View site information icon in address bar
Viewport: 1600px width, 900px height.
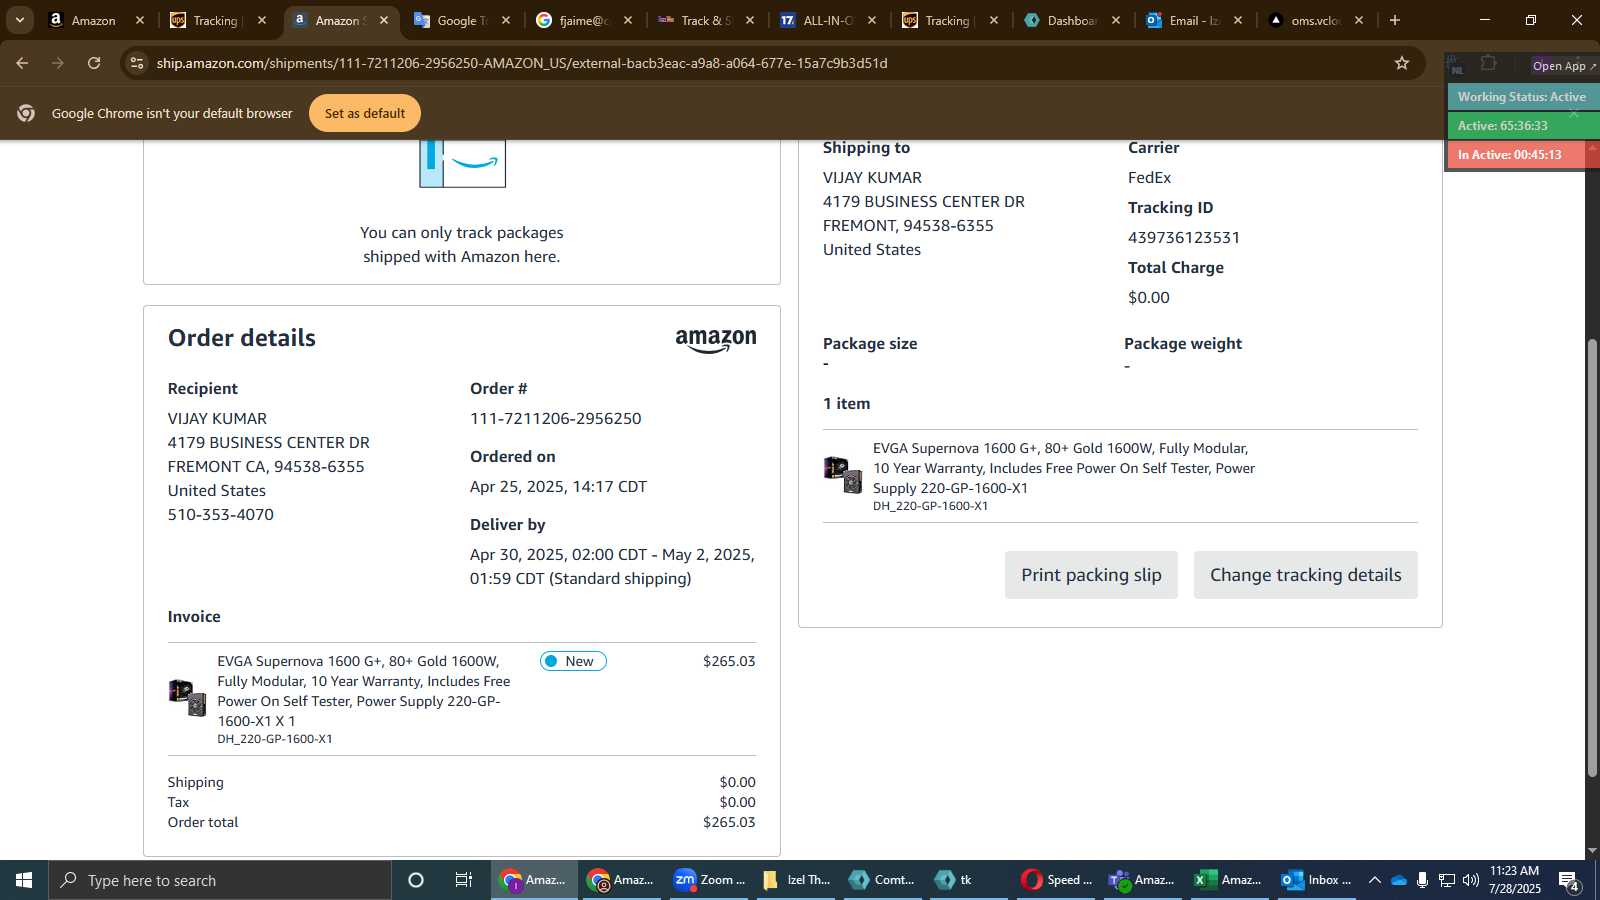[137, 63]
